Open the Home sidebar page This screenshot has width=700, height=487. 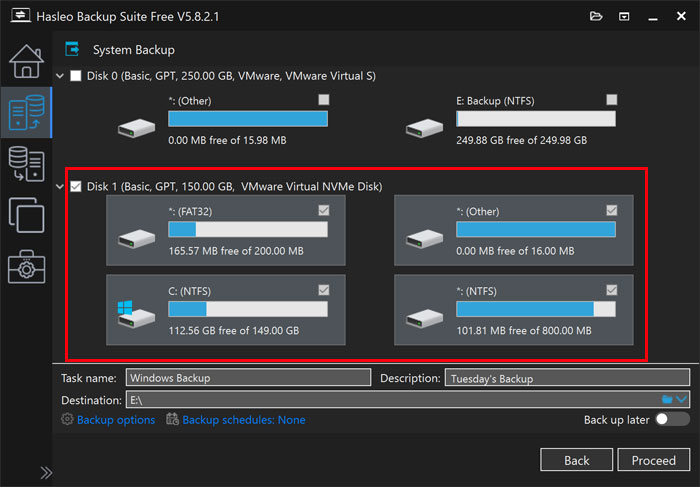click(x=26, y=62)
